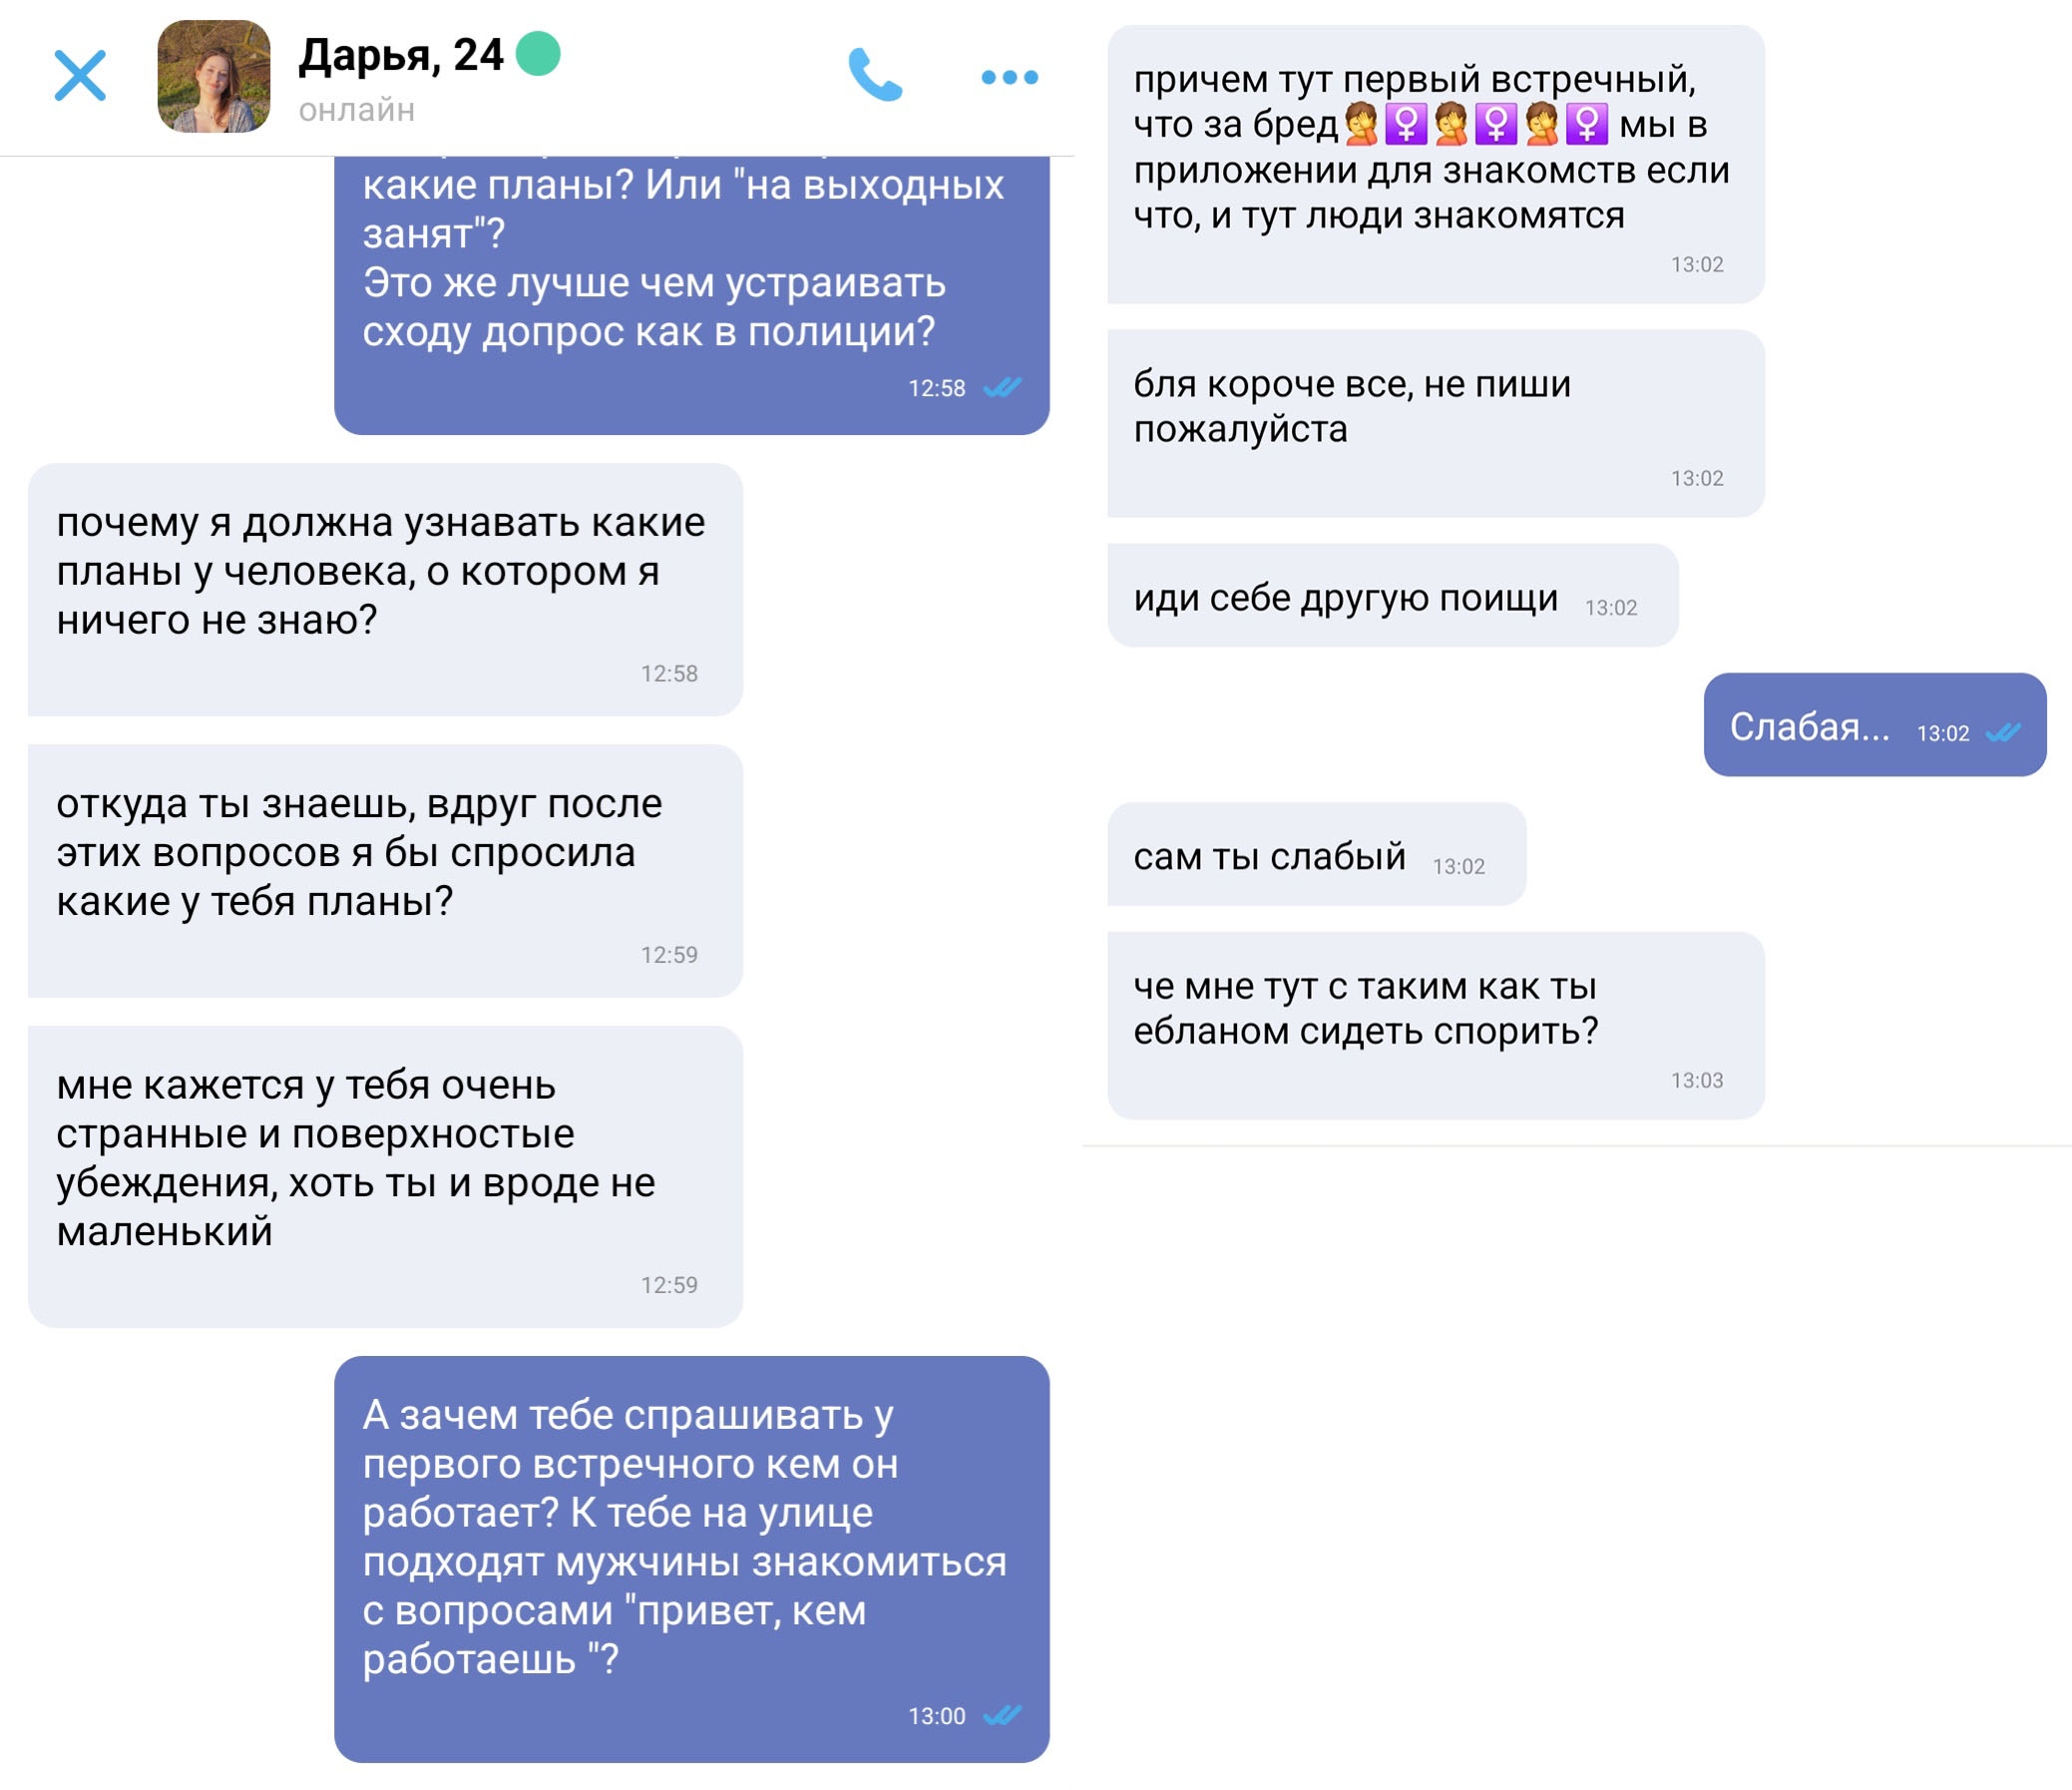
Task: Open Дарья's profile photo thumbnail
Action: point(214,76)
